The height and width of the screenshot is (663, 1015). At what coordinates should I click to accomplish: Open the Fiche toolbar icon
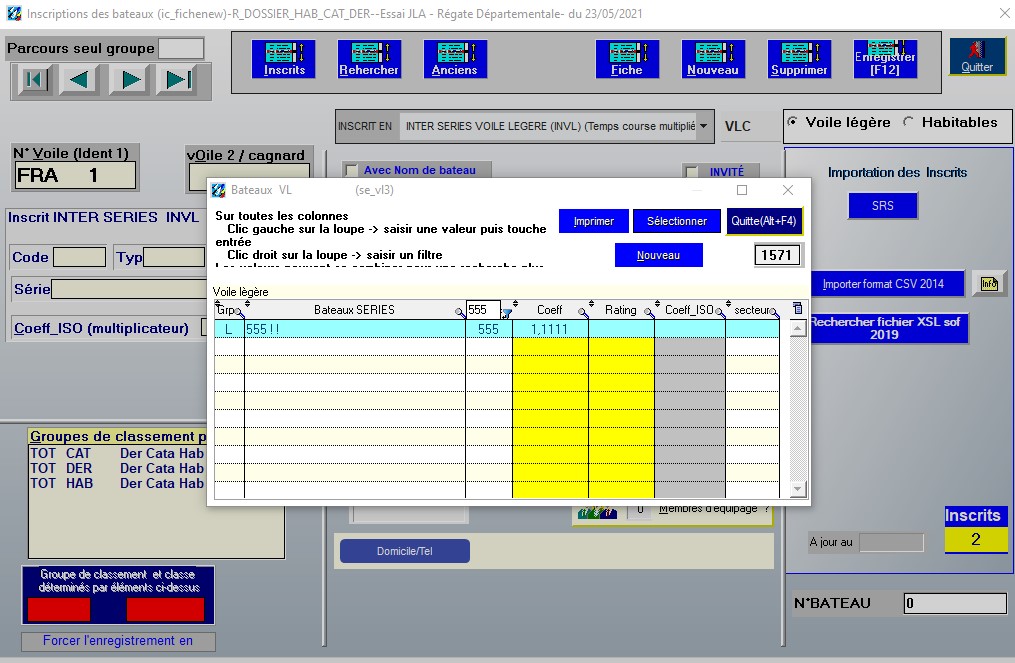pyautogui.click(x=627, y=59)
